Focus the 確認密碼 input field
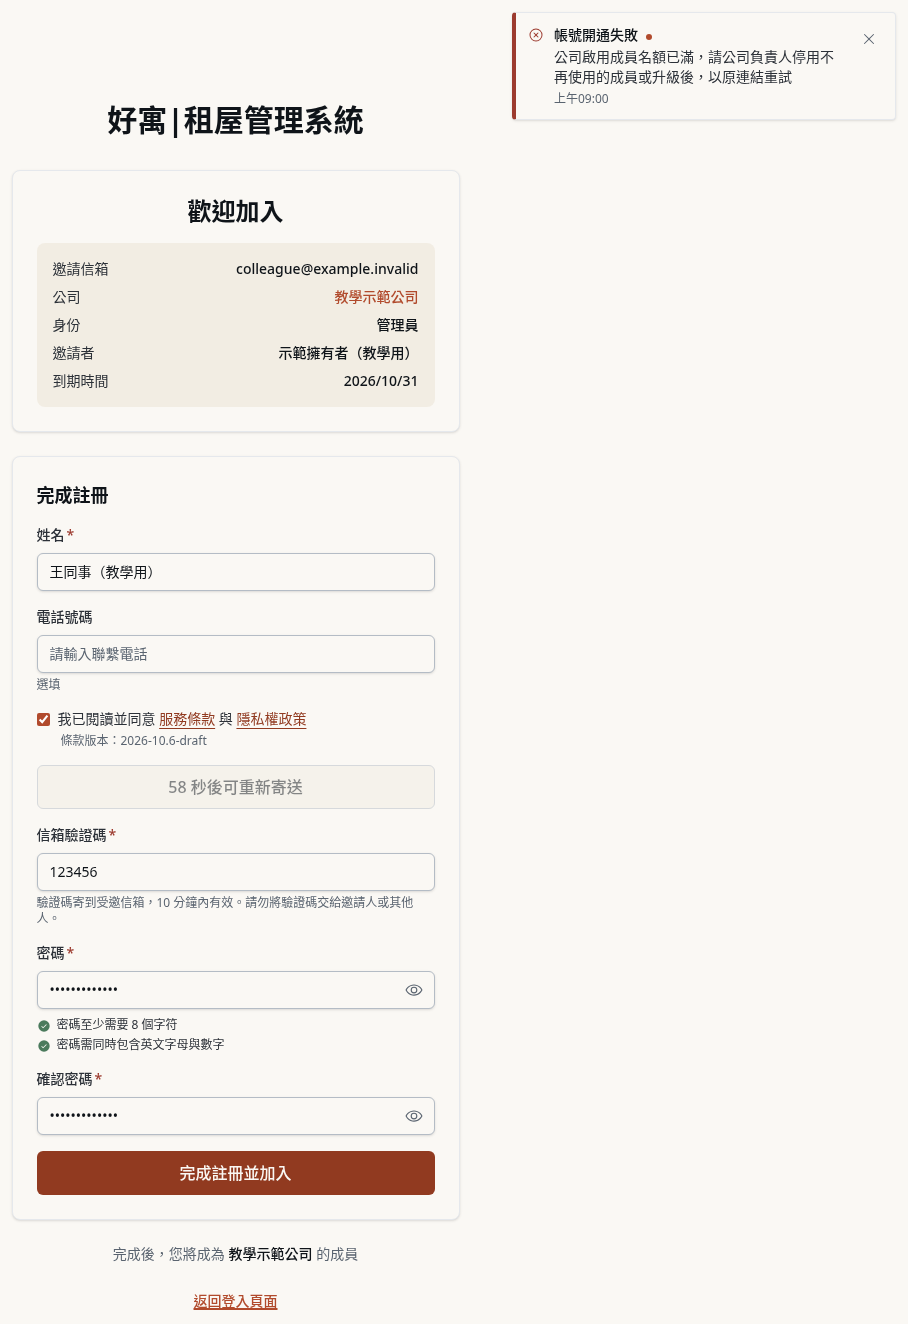 236,1116
